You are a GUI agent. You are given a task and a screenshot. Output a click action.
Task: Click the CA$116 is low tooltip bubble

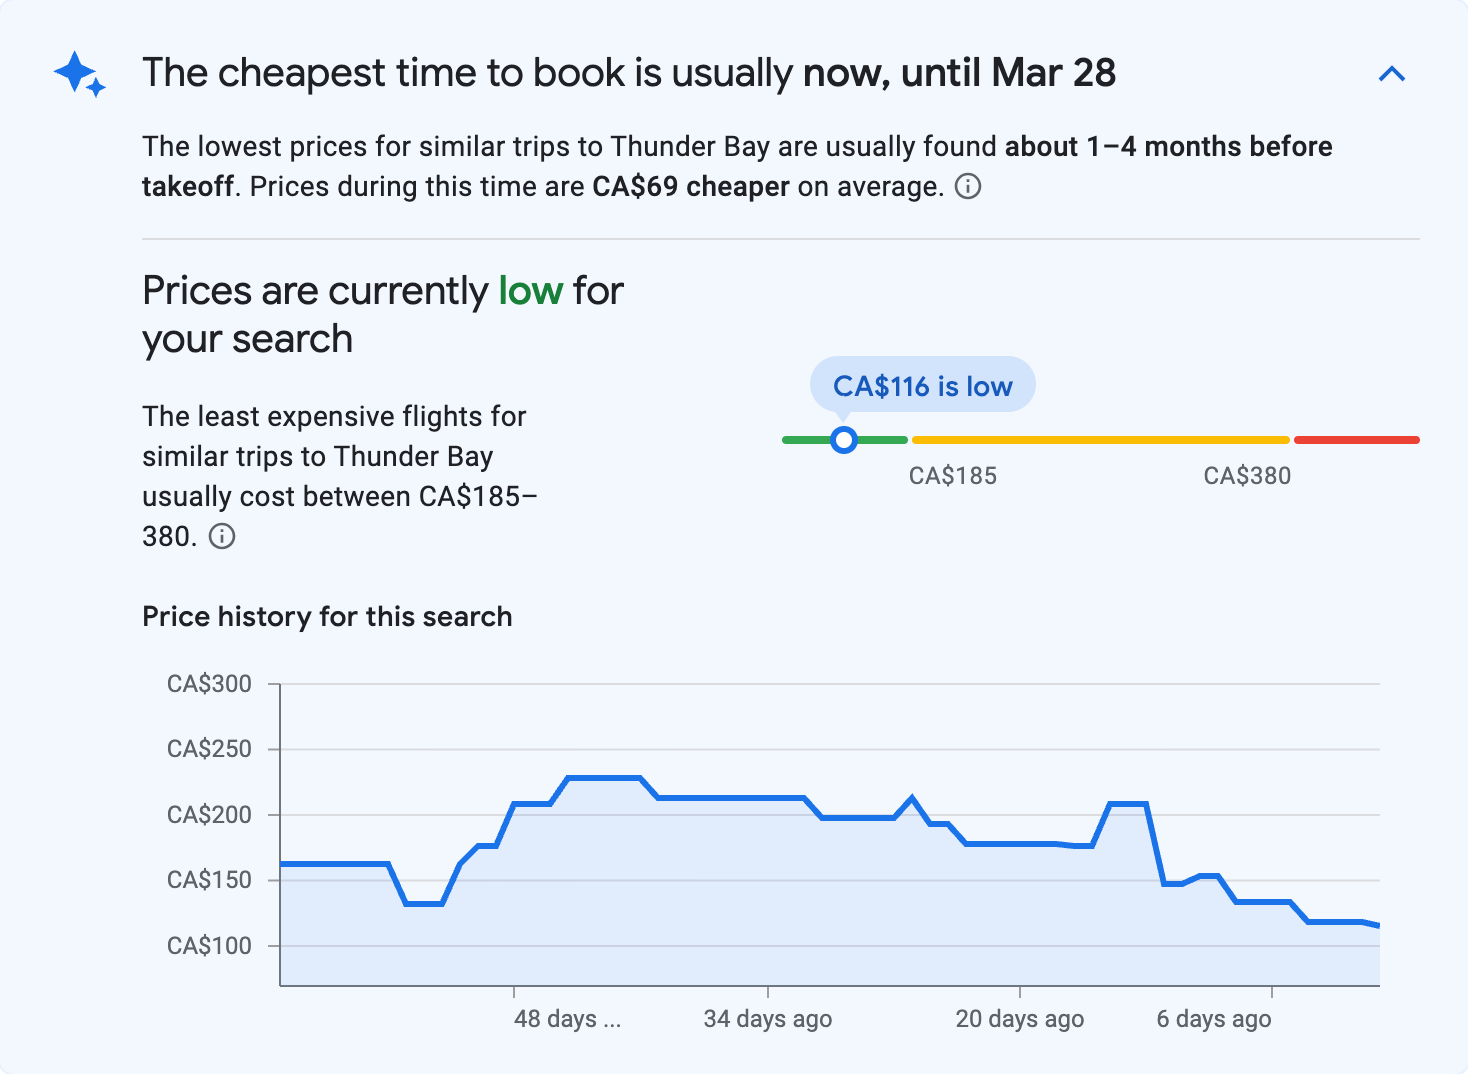[x=921, y=385]
